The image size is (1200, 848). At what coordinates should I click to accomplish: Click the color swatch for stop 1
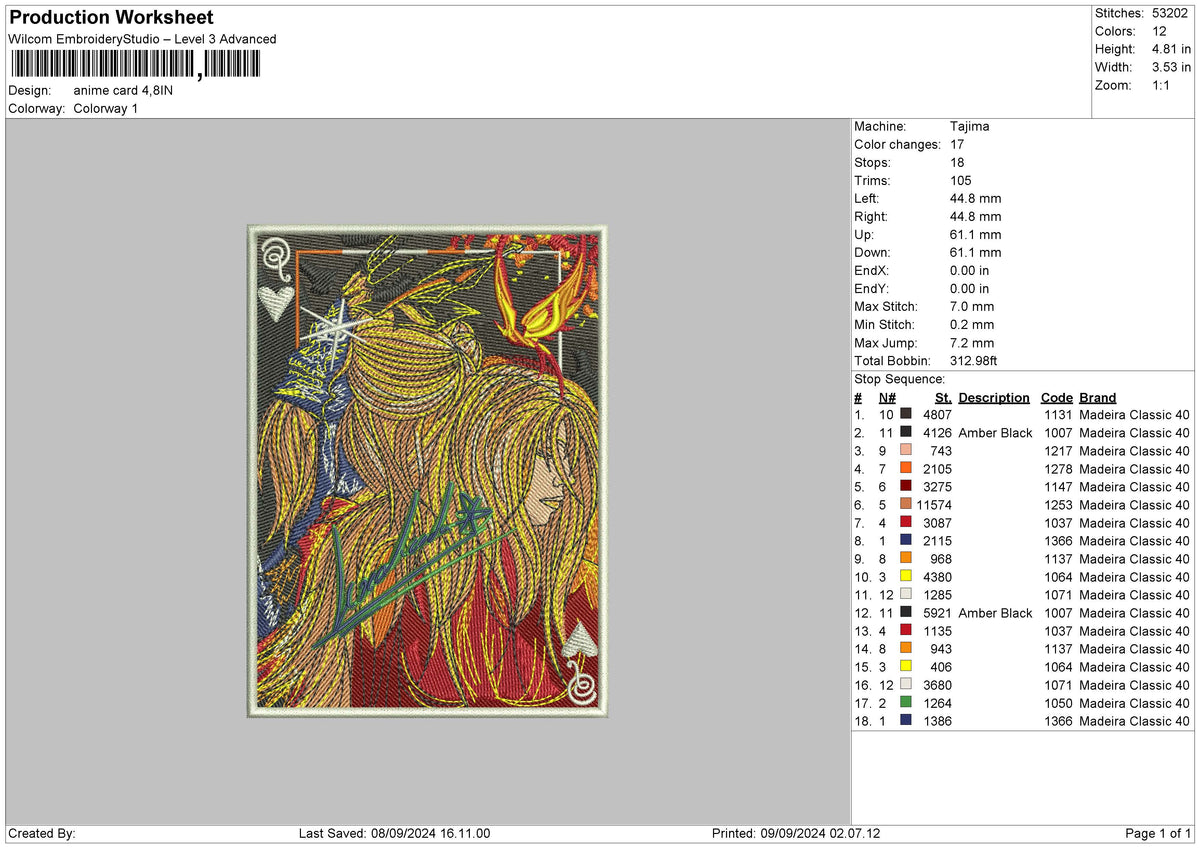(906, 414)
